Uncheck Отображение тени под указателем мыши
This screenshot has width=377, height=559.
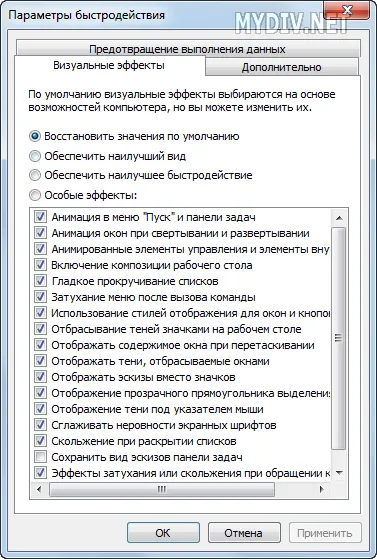(40, 409)
